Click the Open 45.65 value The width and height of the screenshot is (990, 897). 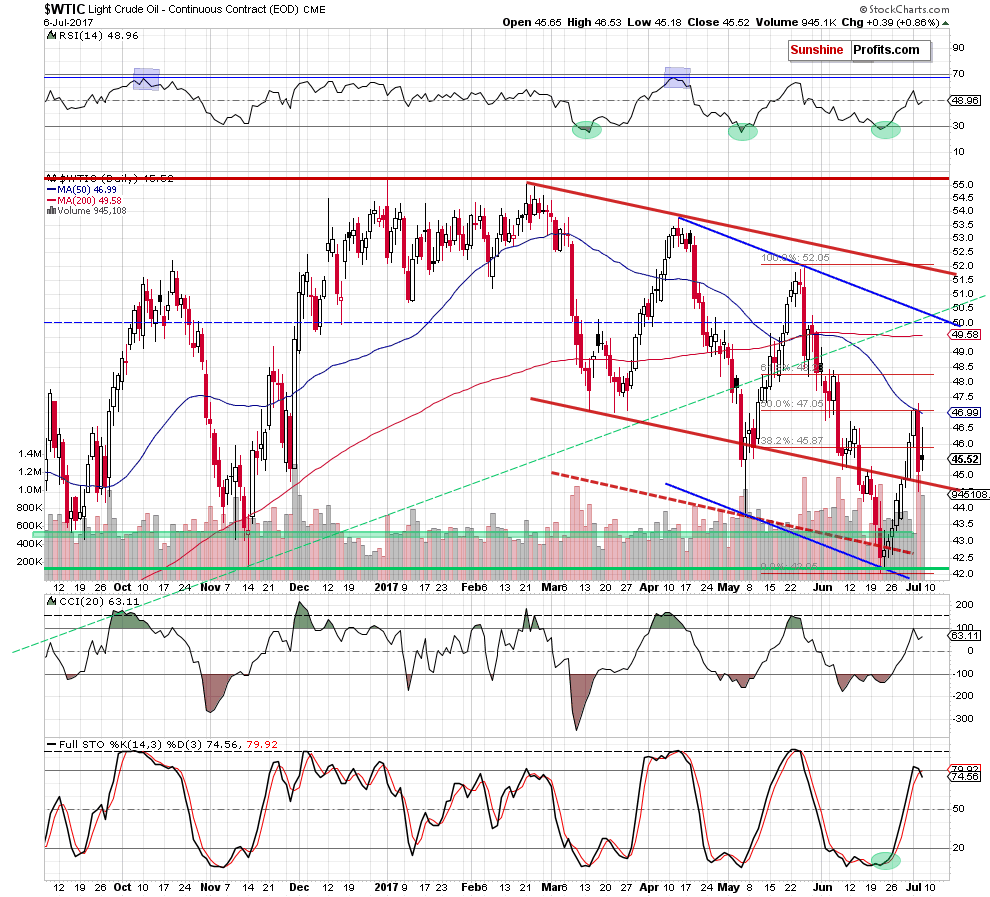tap(532, 22)
